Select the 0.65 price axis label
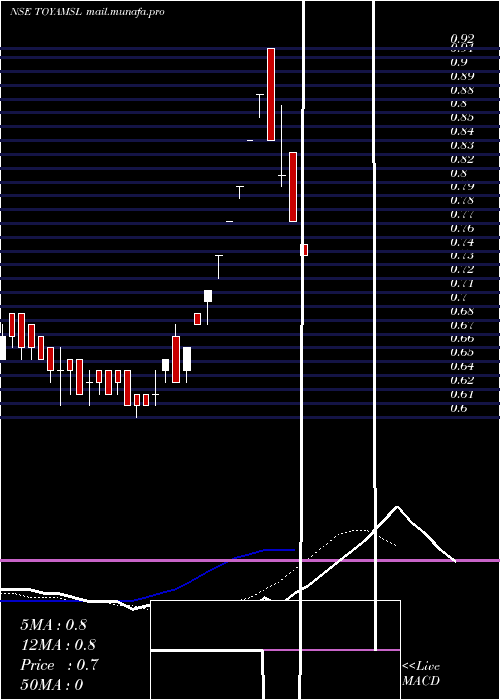Screen dimensions: 500x700 click(x=462, y=353)
